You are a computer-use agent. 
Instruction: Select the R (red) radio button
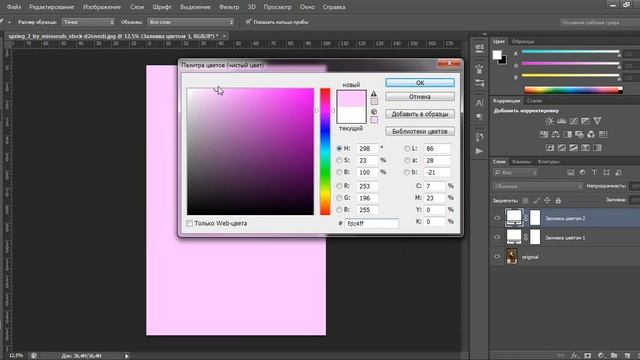coord(339,186)
